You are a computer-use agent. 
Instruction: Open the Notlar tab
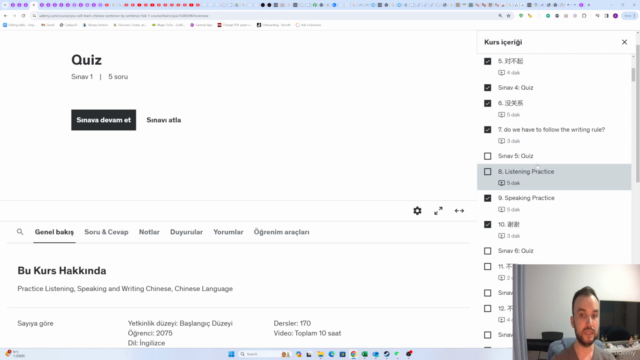(149, 232)
